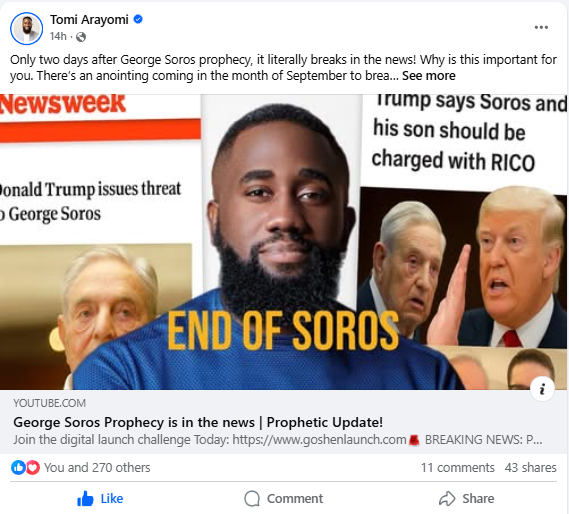This screenshot has width=569, height=514.
Task: Click the link info 'i' icon
Action: [x=542, y=389]
